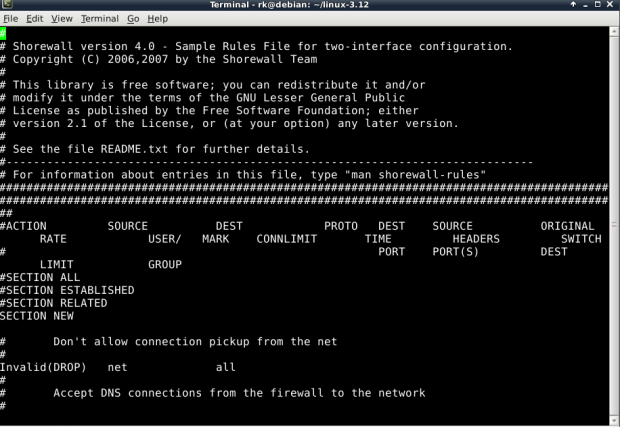Click the 'GROUP' header text
The height and width of the screenshot is (427, 620).
pos(165,265)
